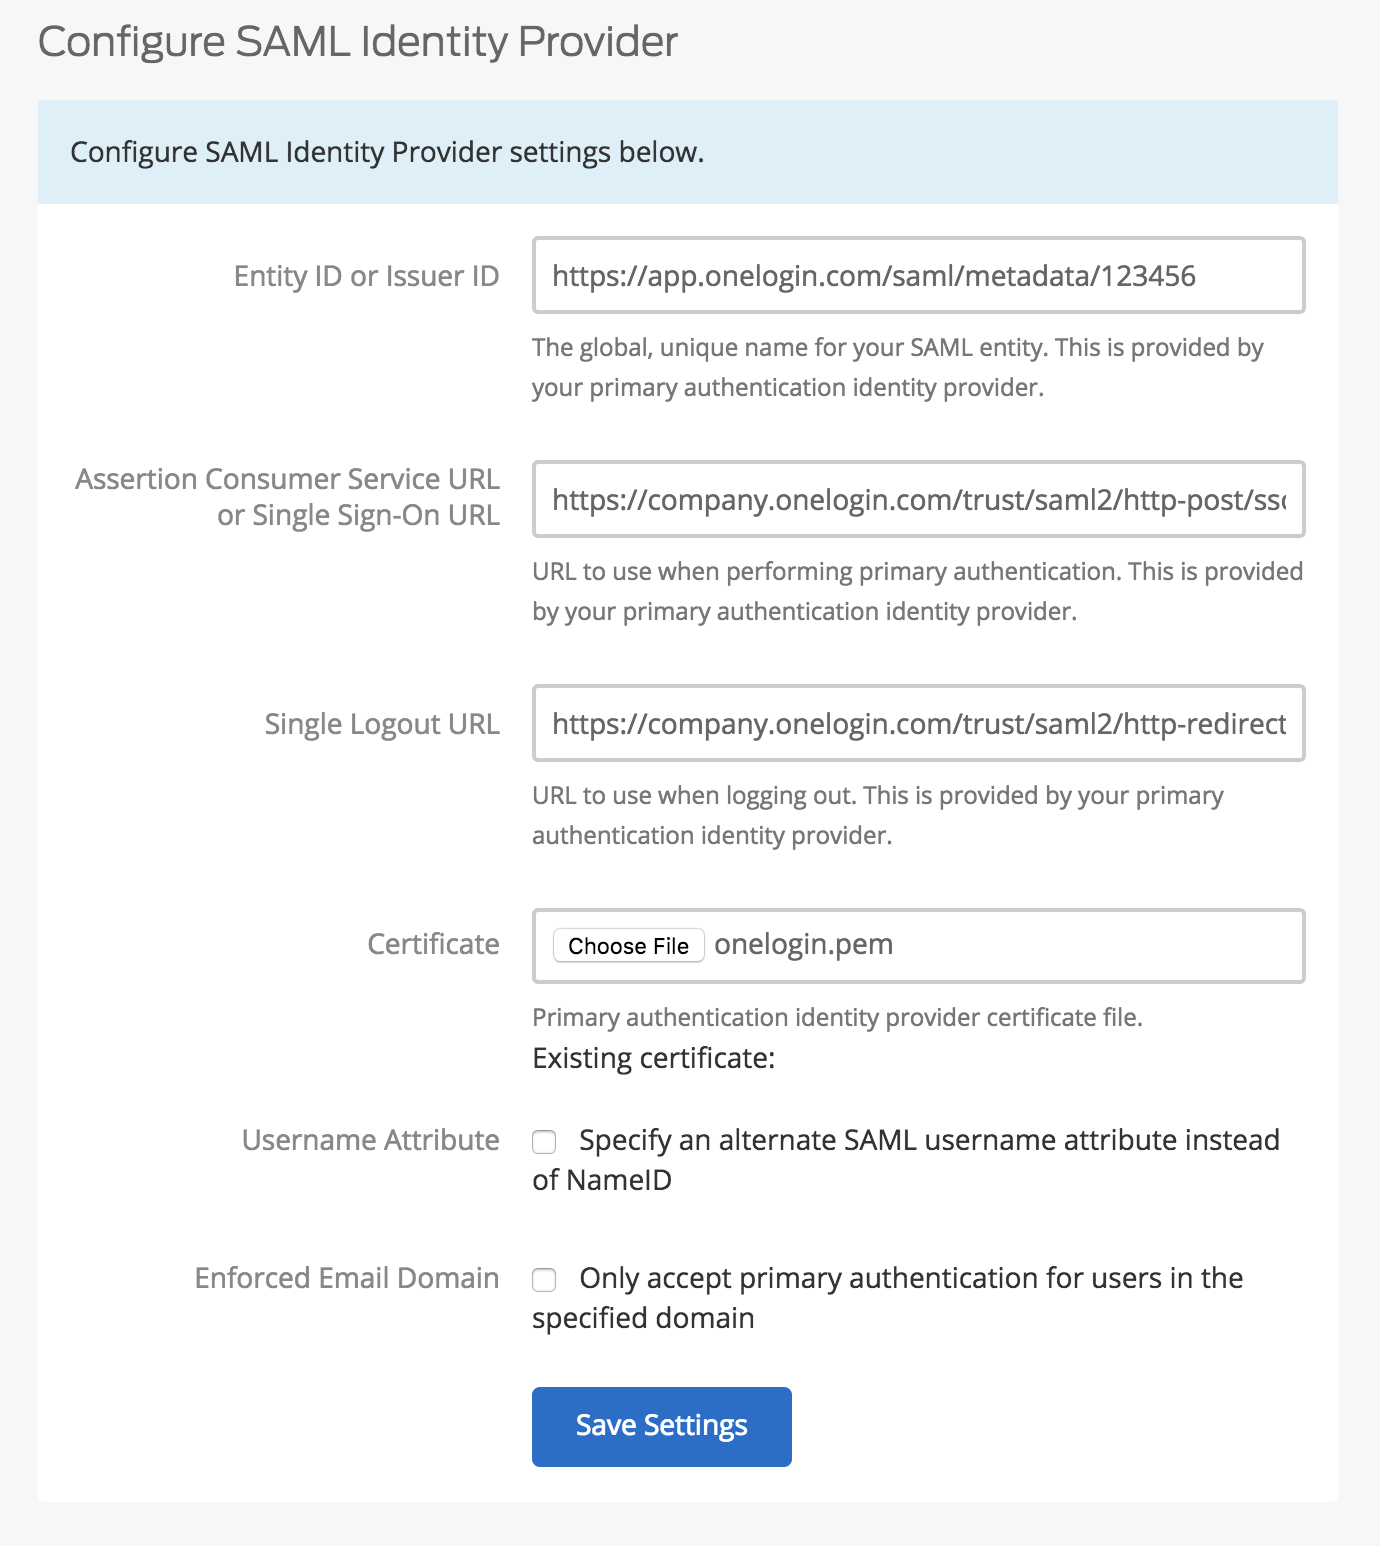Enable the alternate SAML username attribute checkbox

[x=544, y=1142]
